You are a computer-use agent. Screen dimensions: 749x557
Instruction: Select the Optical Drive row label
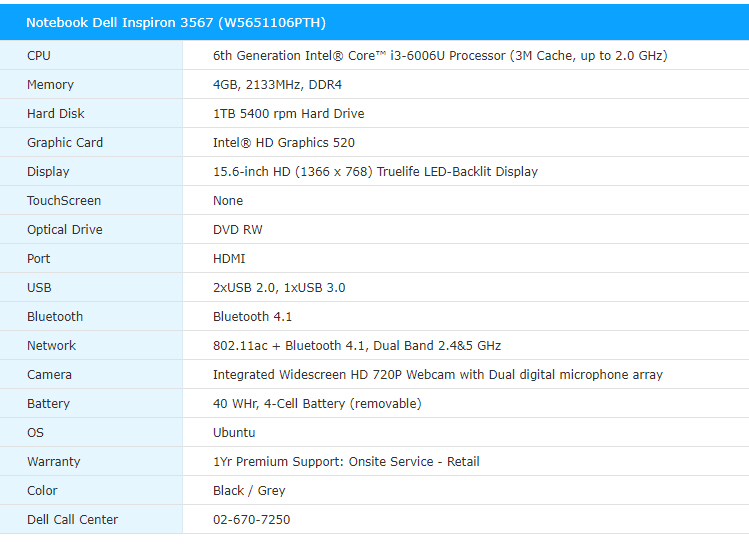64,230
